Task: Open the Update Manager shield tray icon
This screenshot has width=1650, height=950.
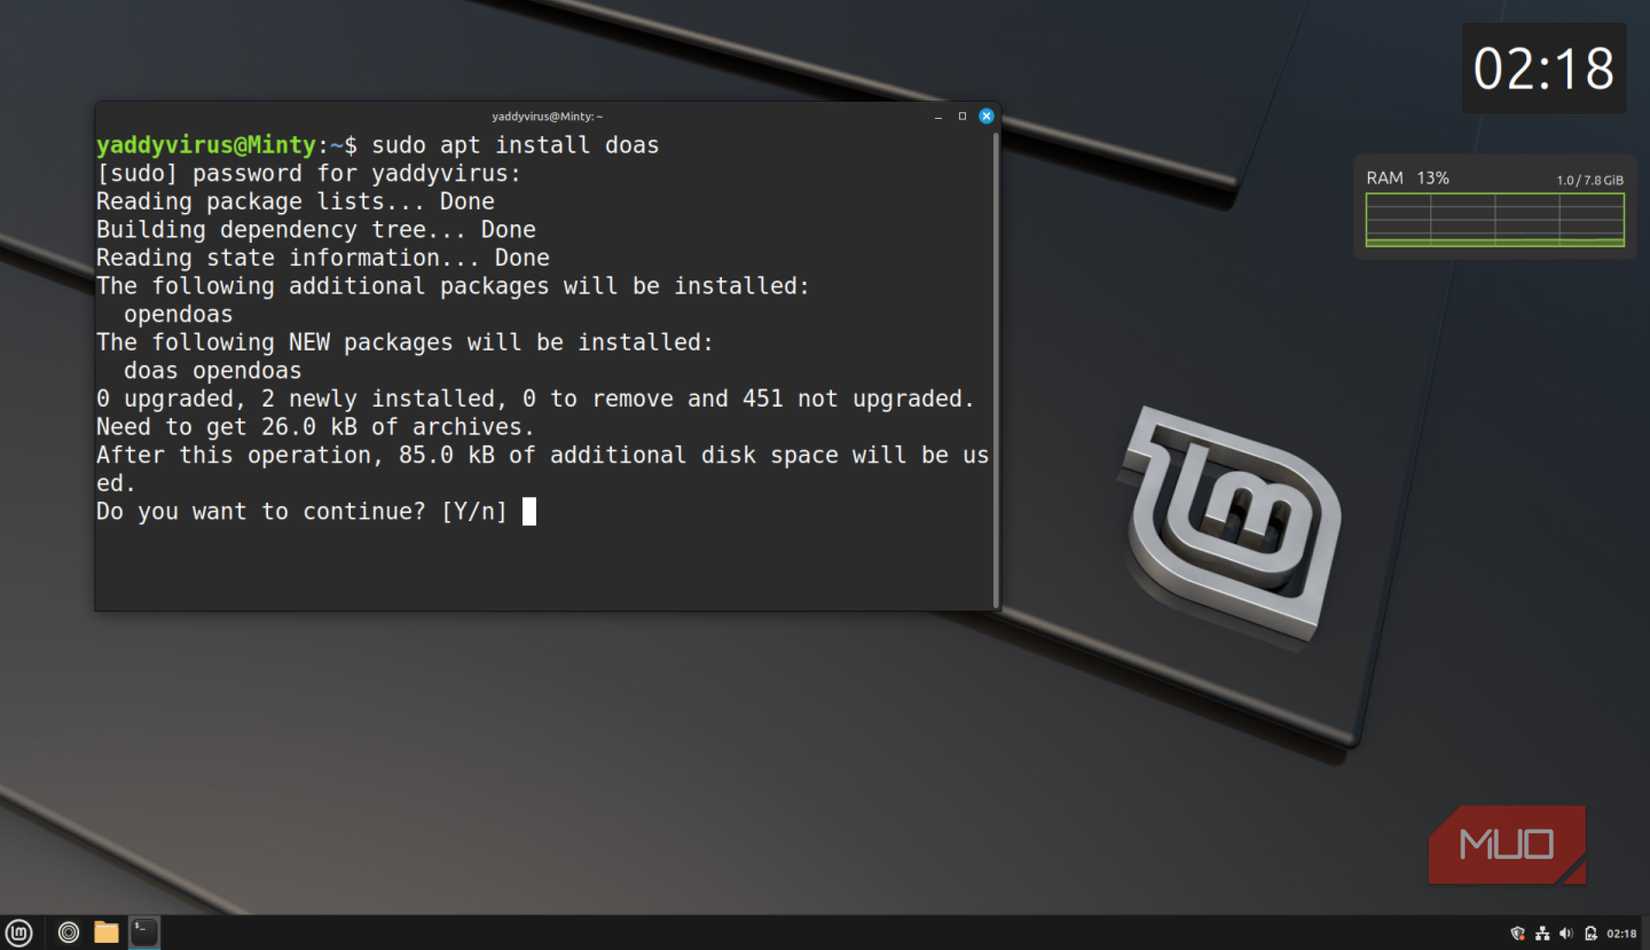Action: 1520,935
